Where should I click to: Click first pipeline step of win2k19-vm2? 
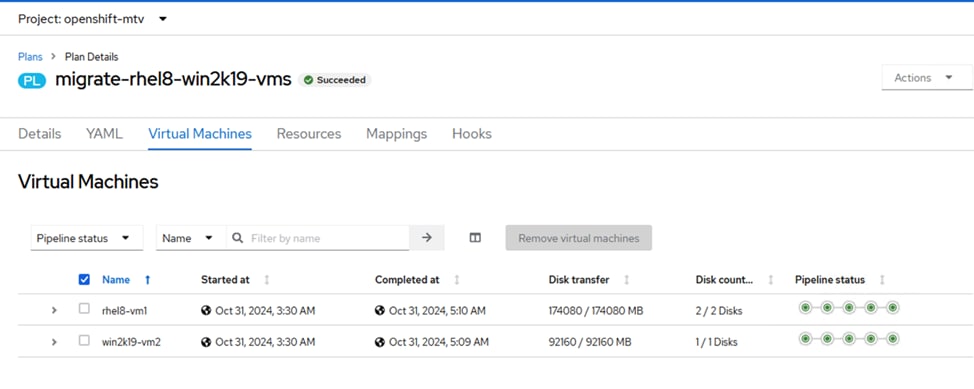(805, 339)
